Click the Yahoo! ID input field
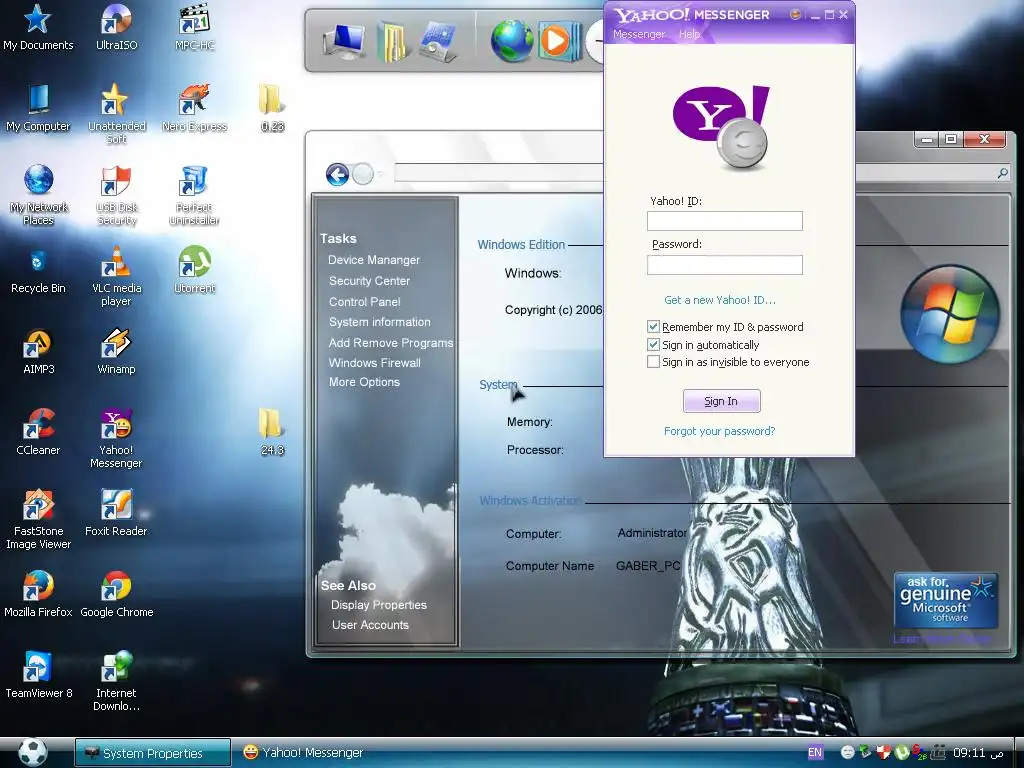Viewport: 1024px width, 768px height. click(724, 221)
